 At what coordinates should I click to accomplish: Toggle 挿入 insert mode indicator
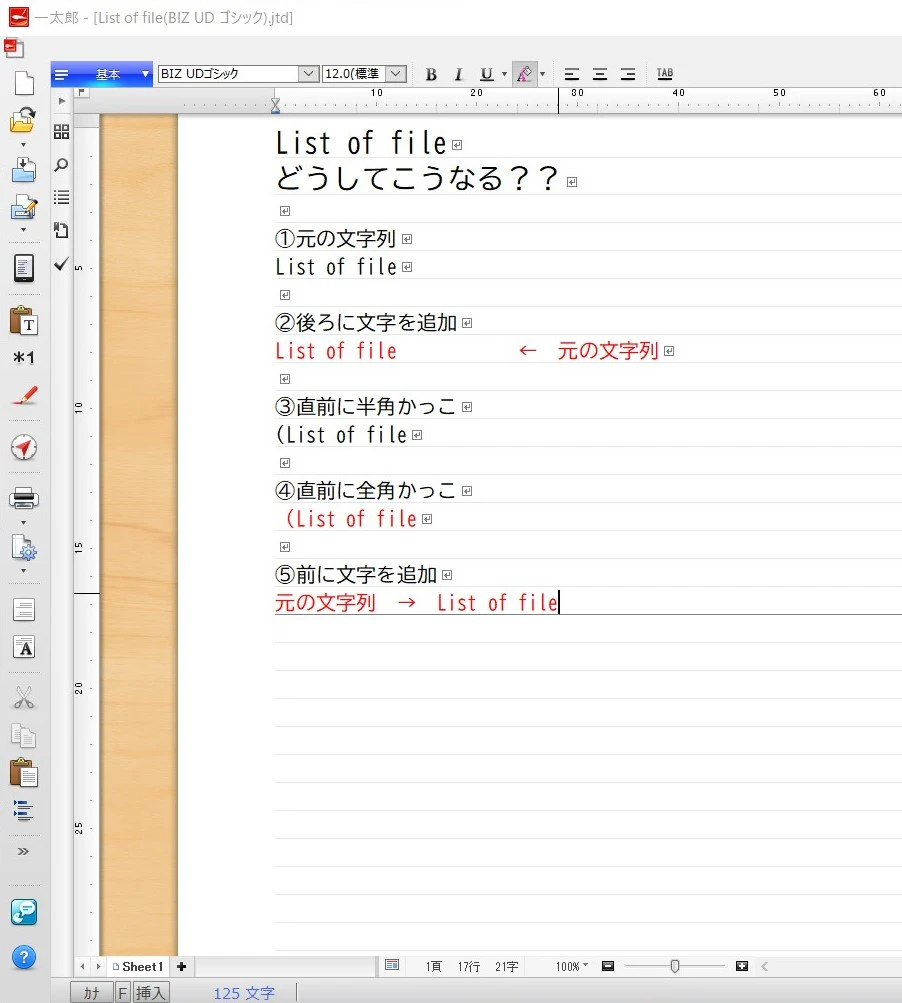coord(151,992)
